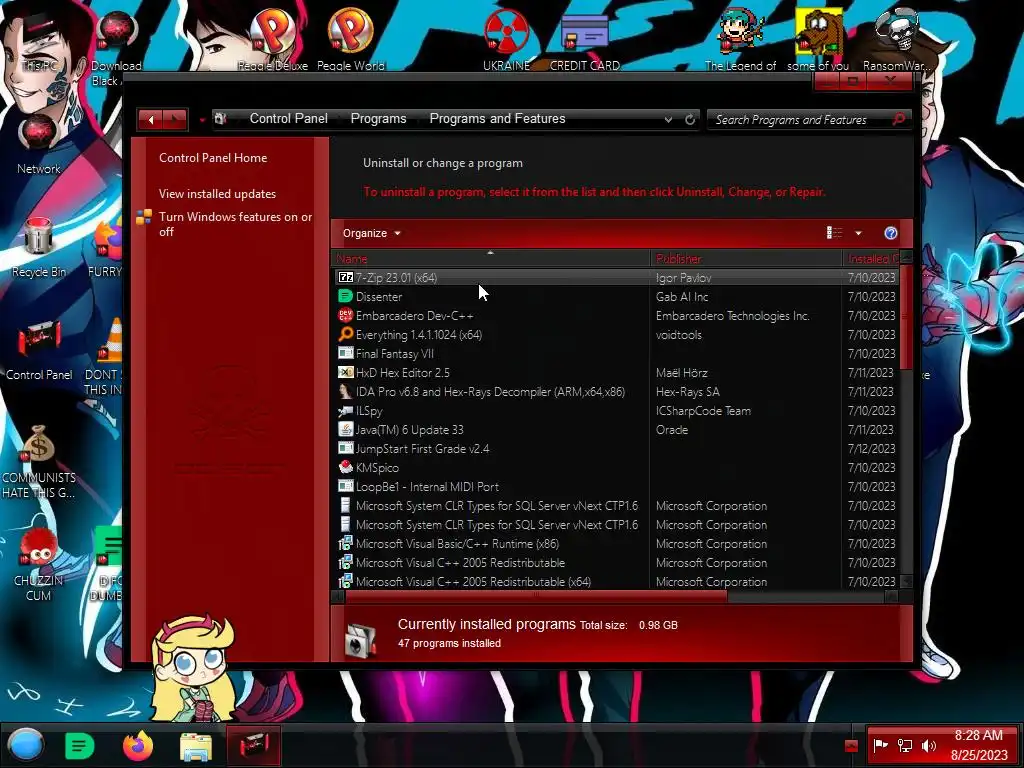Viewport: 1024px width, 768px height.
Task: Open the Organize dropdown menu
Action: 372,233
